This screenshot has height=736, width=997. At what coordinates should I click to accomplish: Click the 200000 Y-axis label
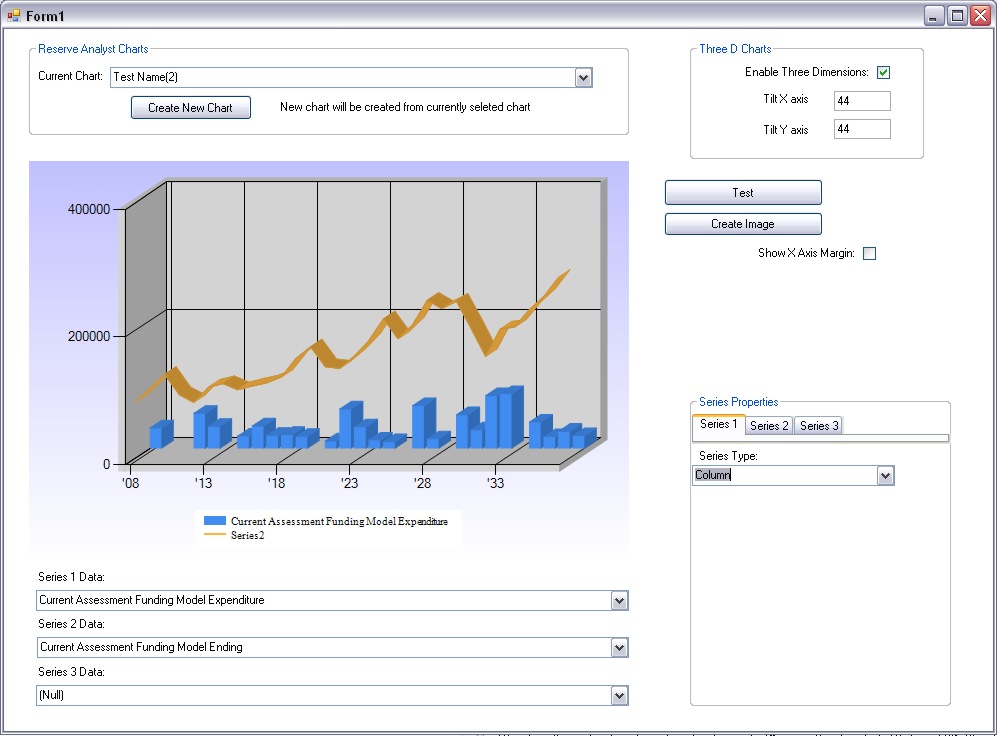pyautogui.click(x=89, y=336)
